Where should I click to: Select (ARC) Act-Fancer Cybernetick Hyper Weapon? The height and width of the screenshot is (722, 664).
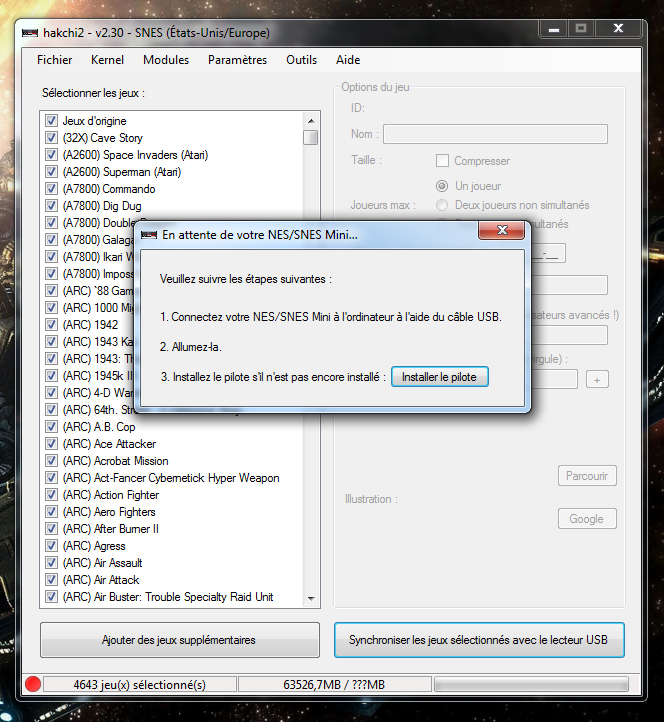coord(171,478)
